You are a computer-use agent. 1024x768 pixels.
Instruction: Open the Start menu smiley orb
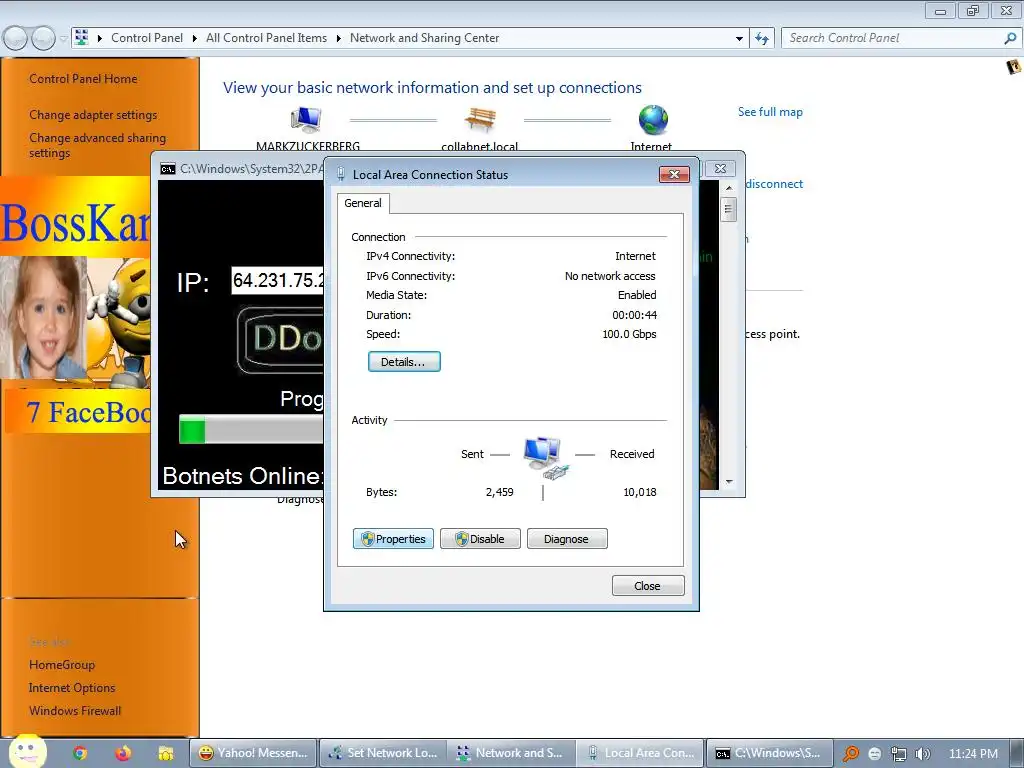click(27, 751)
